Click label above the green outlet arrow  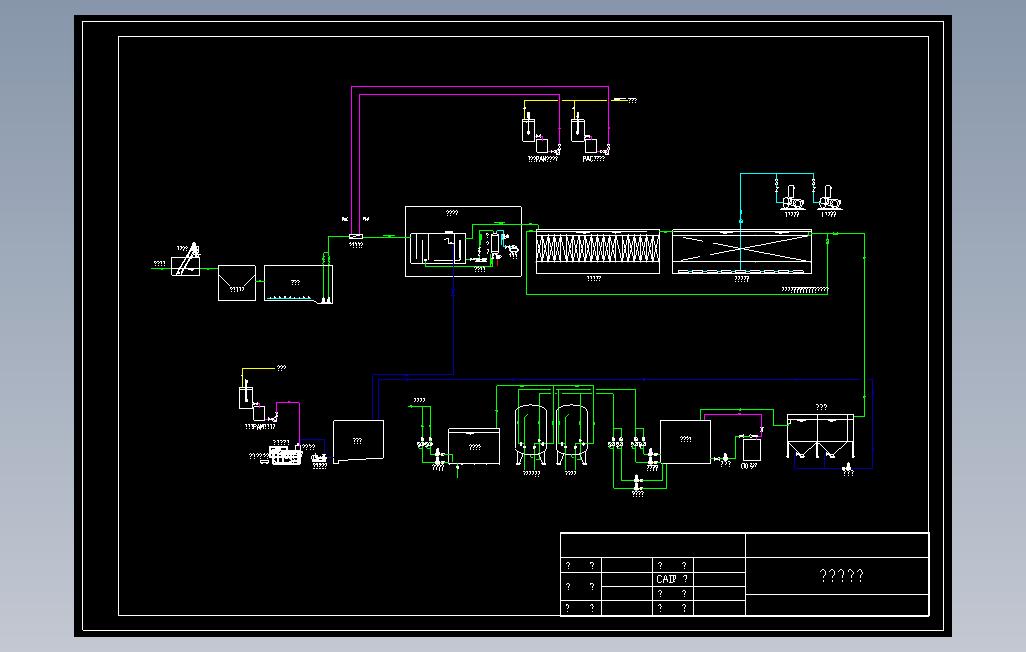pos(419,400)
